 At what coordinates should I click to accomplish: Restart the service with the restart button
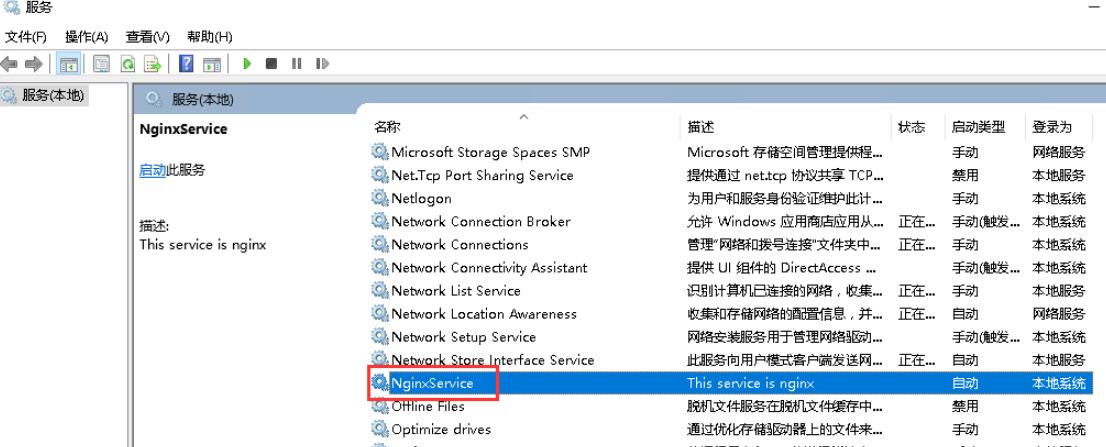322,64
